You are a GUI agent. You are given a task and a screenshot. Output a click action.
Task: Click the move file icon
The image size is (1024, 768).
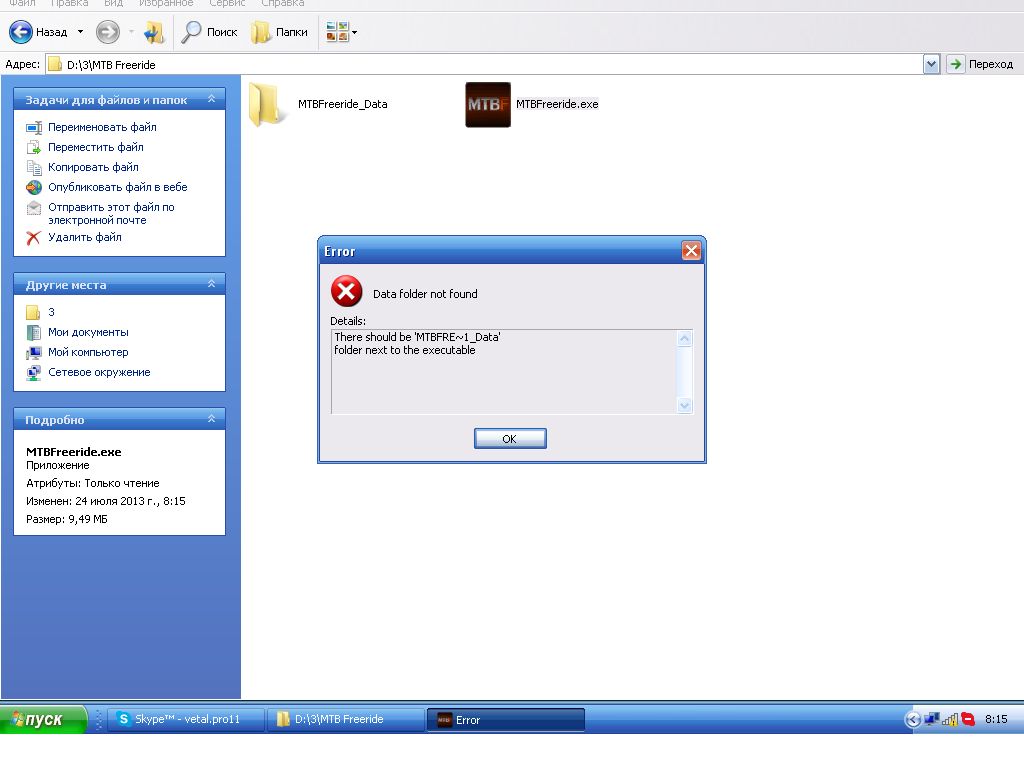pyautogui.click(x=34, y=148)
